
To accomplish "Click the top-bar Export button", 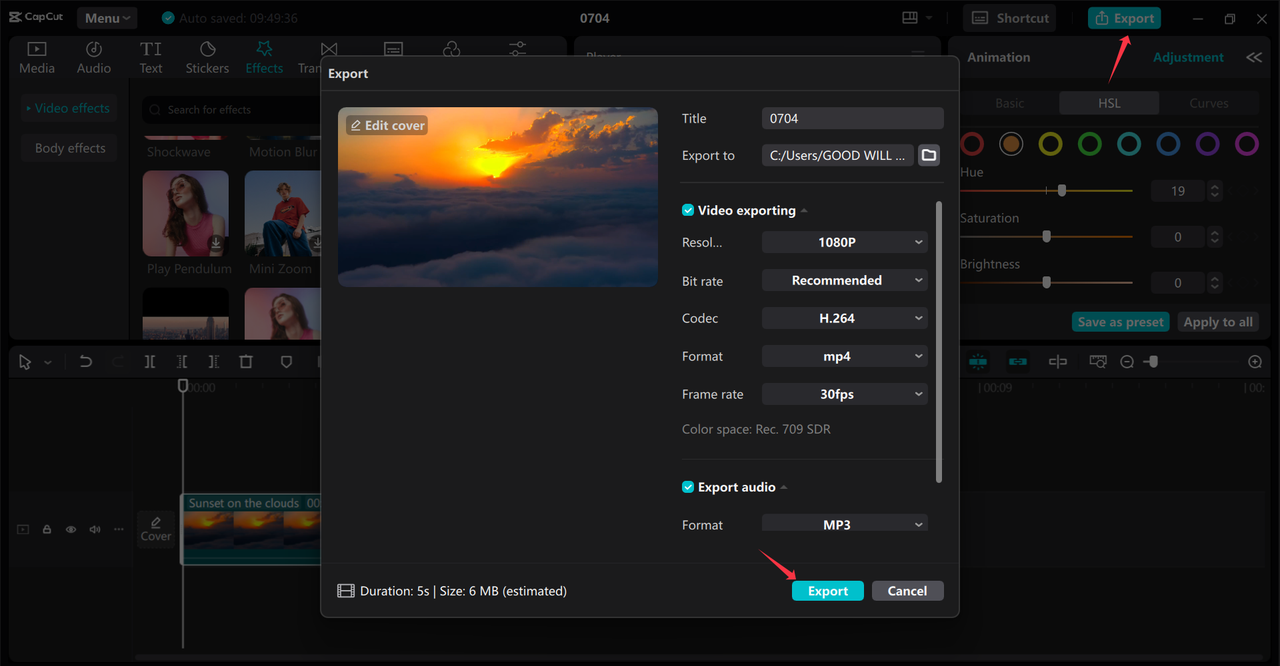I will [1124, 18].
